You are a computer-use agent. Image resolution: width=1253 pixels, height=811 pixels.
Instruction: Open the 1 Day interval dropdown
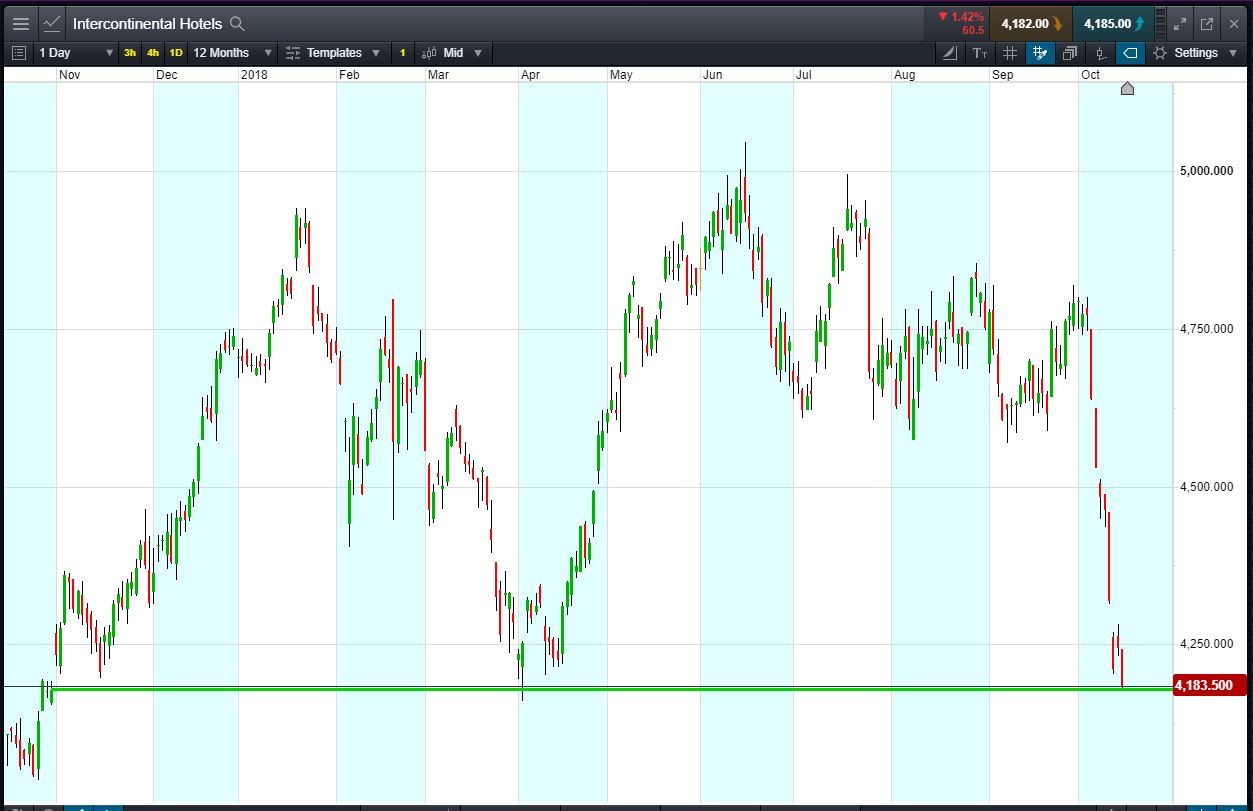tap(76, 53)
